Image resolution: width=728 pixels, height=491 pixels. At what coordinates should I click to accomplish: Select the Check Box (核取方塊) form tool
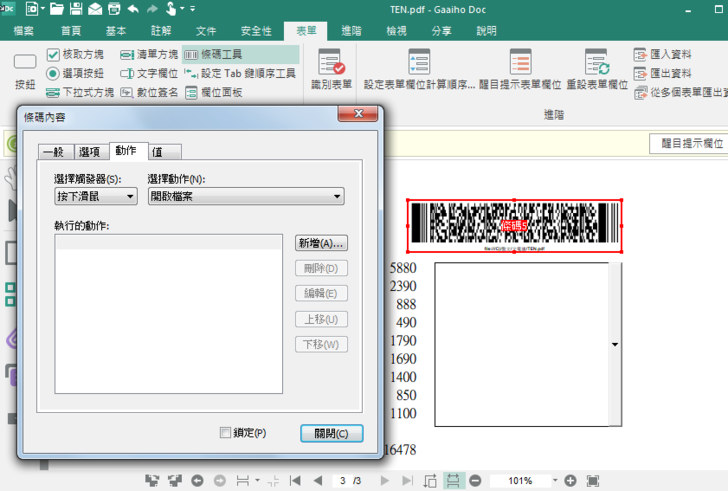(75, 54)
